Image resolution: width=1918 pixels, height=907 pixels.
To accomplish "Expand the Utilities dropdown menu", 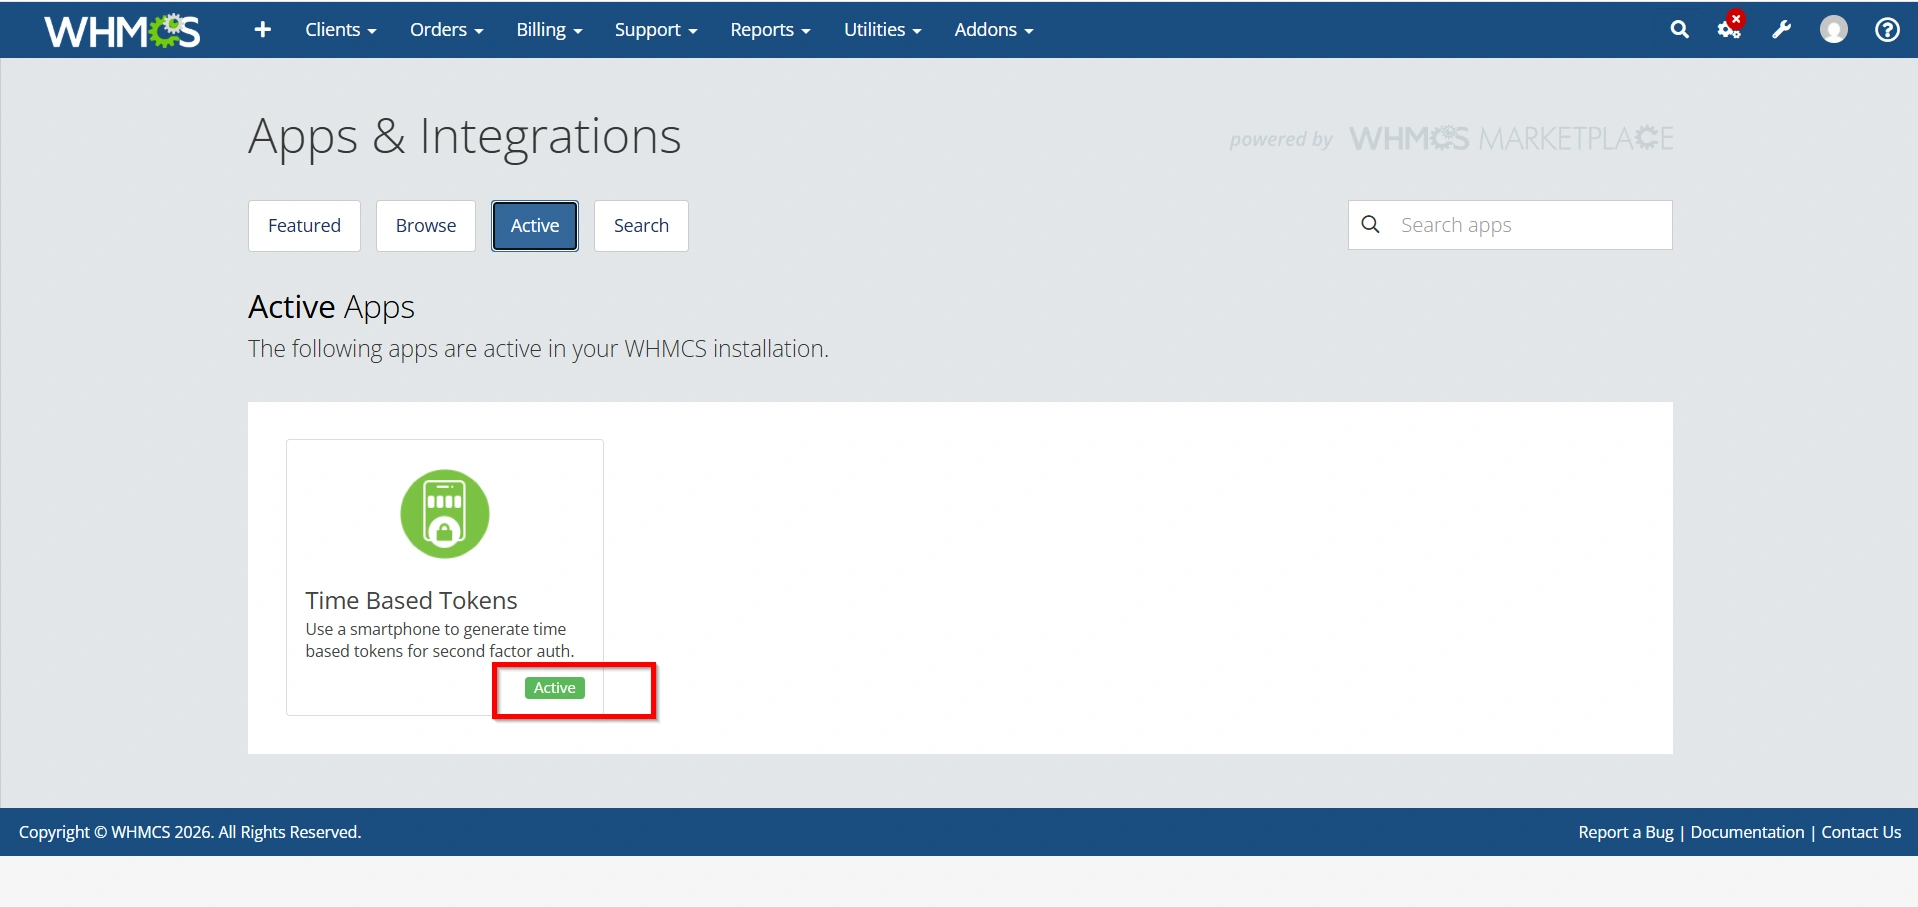I will coord(883,30).
